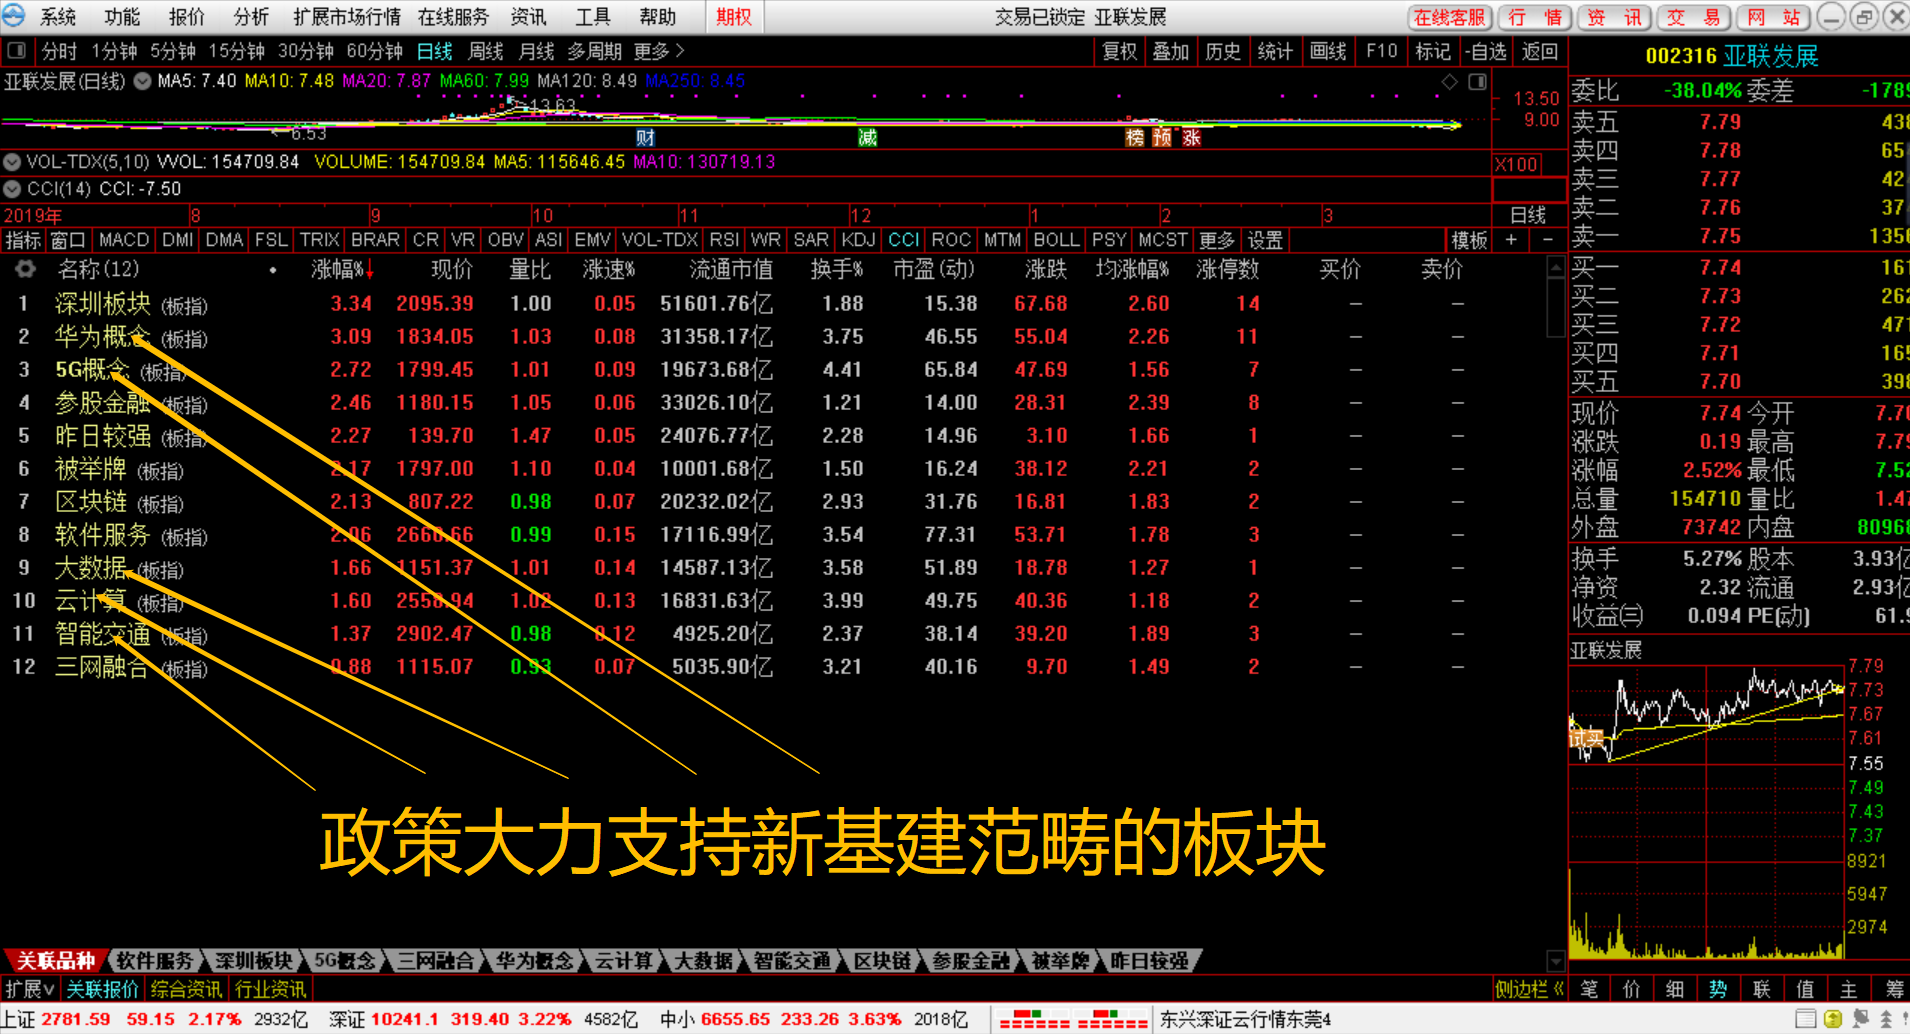Image resolution: width=1910 pixels, height=1034 pixels.
Task: Open the 扩展市场行情 menu
Action: click(x=347, y=17)
